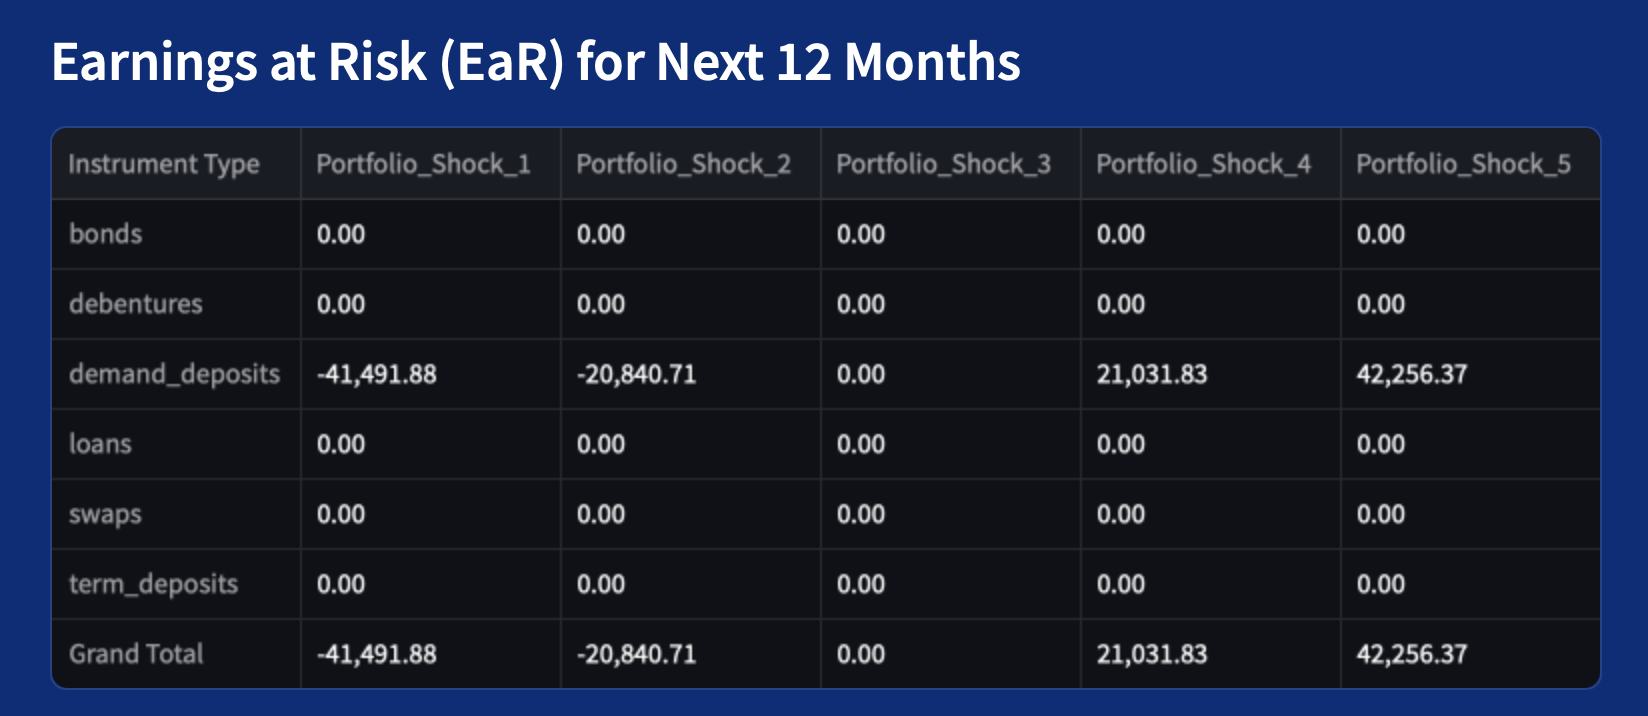Click the Earnings at Risk heading

536,62
